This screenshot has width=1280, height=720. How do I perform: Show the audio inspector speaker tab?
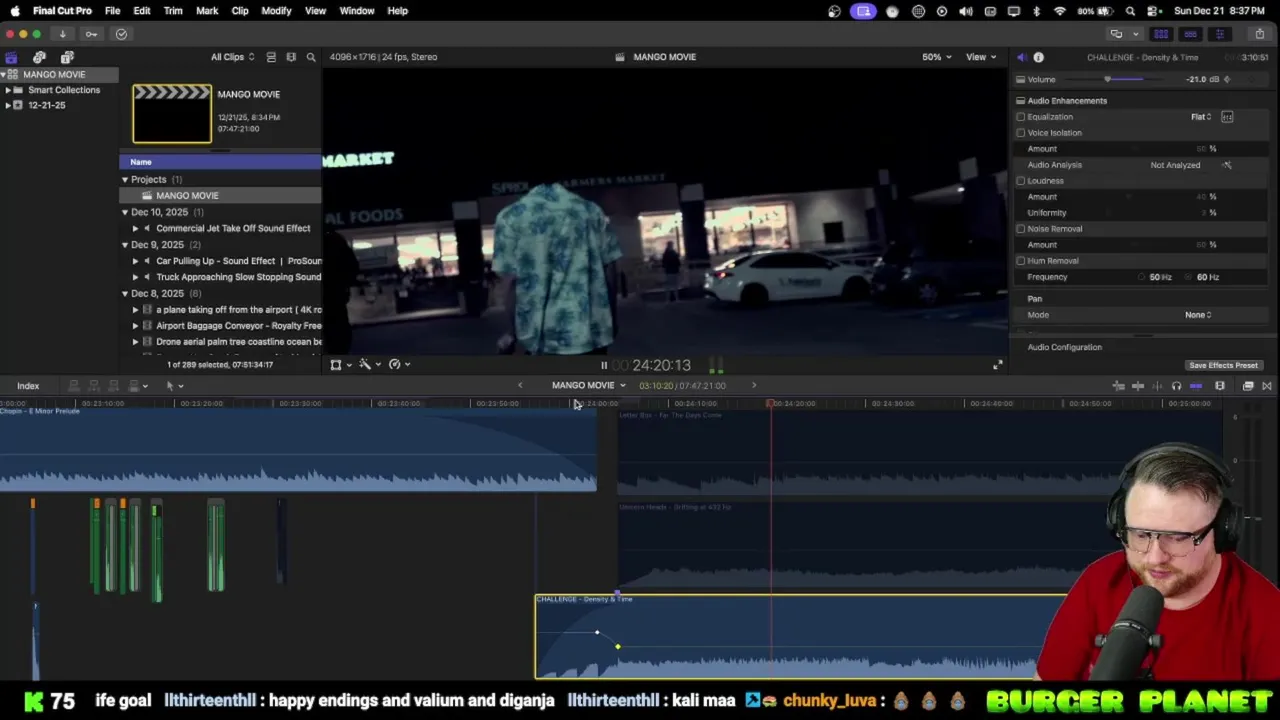tap(1021, 58)
